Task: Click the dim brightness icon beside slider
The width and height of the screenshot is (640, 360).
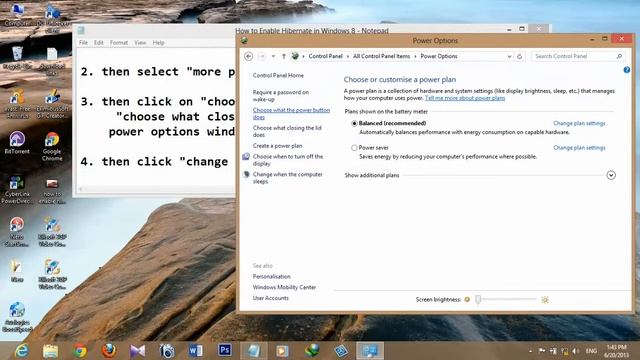Action: pos(467,300)
